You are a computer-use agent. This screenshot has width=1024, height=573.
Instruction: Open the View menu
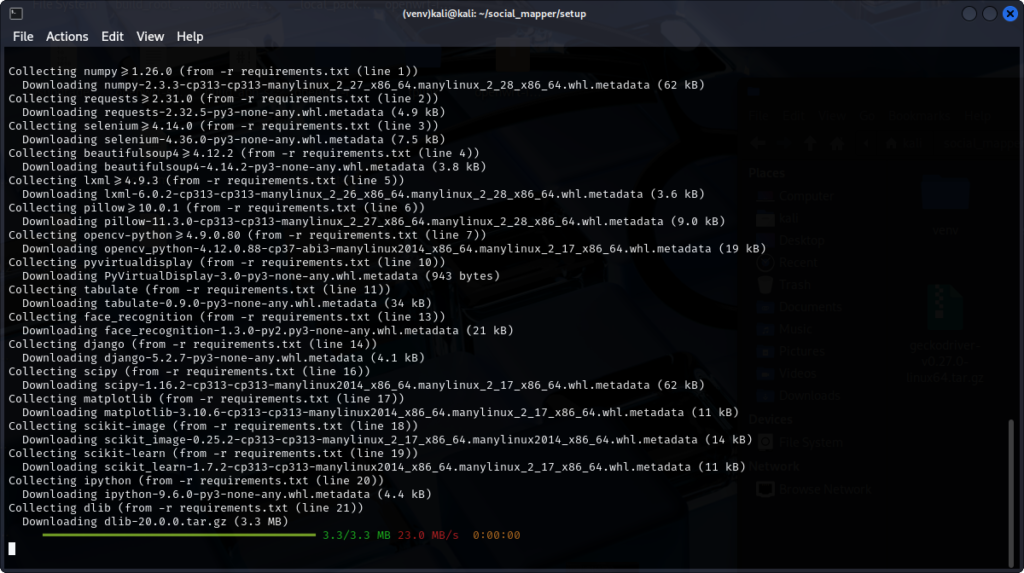pyautogui.click(x=150, y=36)
